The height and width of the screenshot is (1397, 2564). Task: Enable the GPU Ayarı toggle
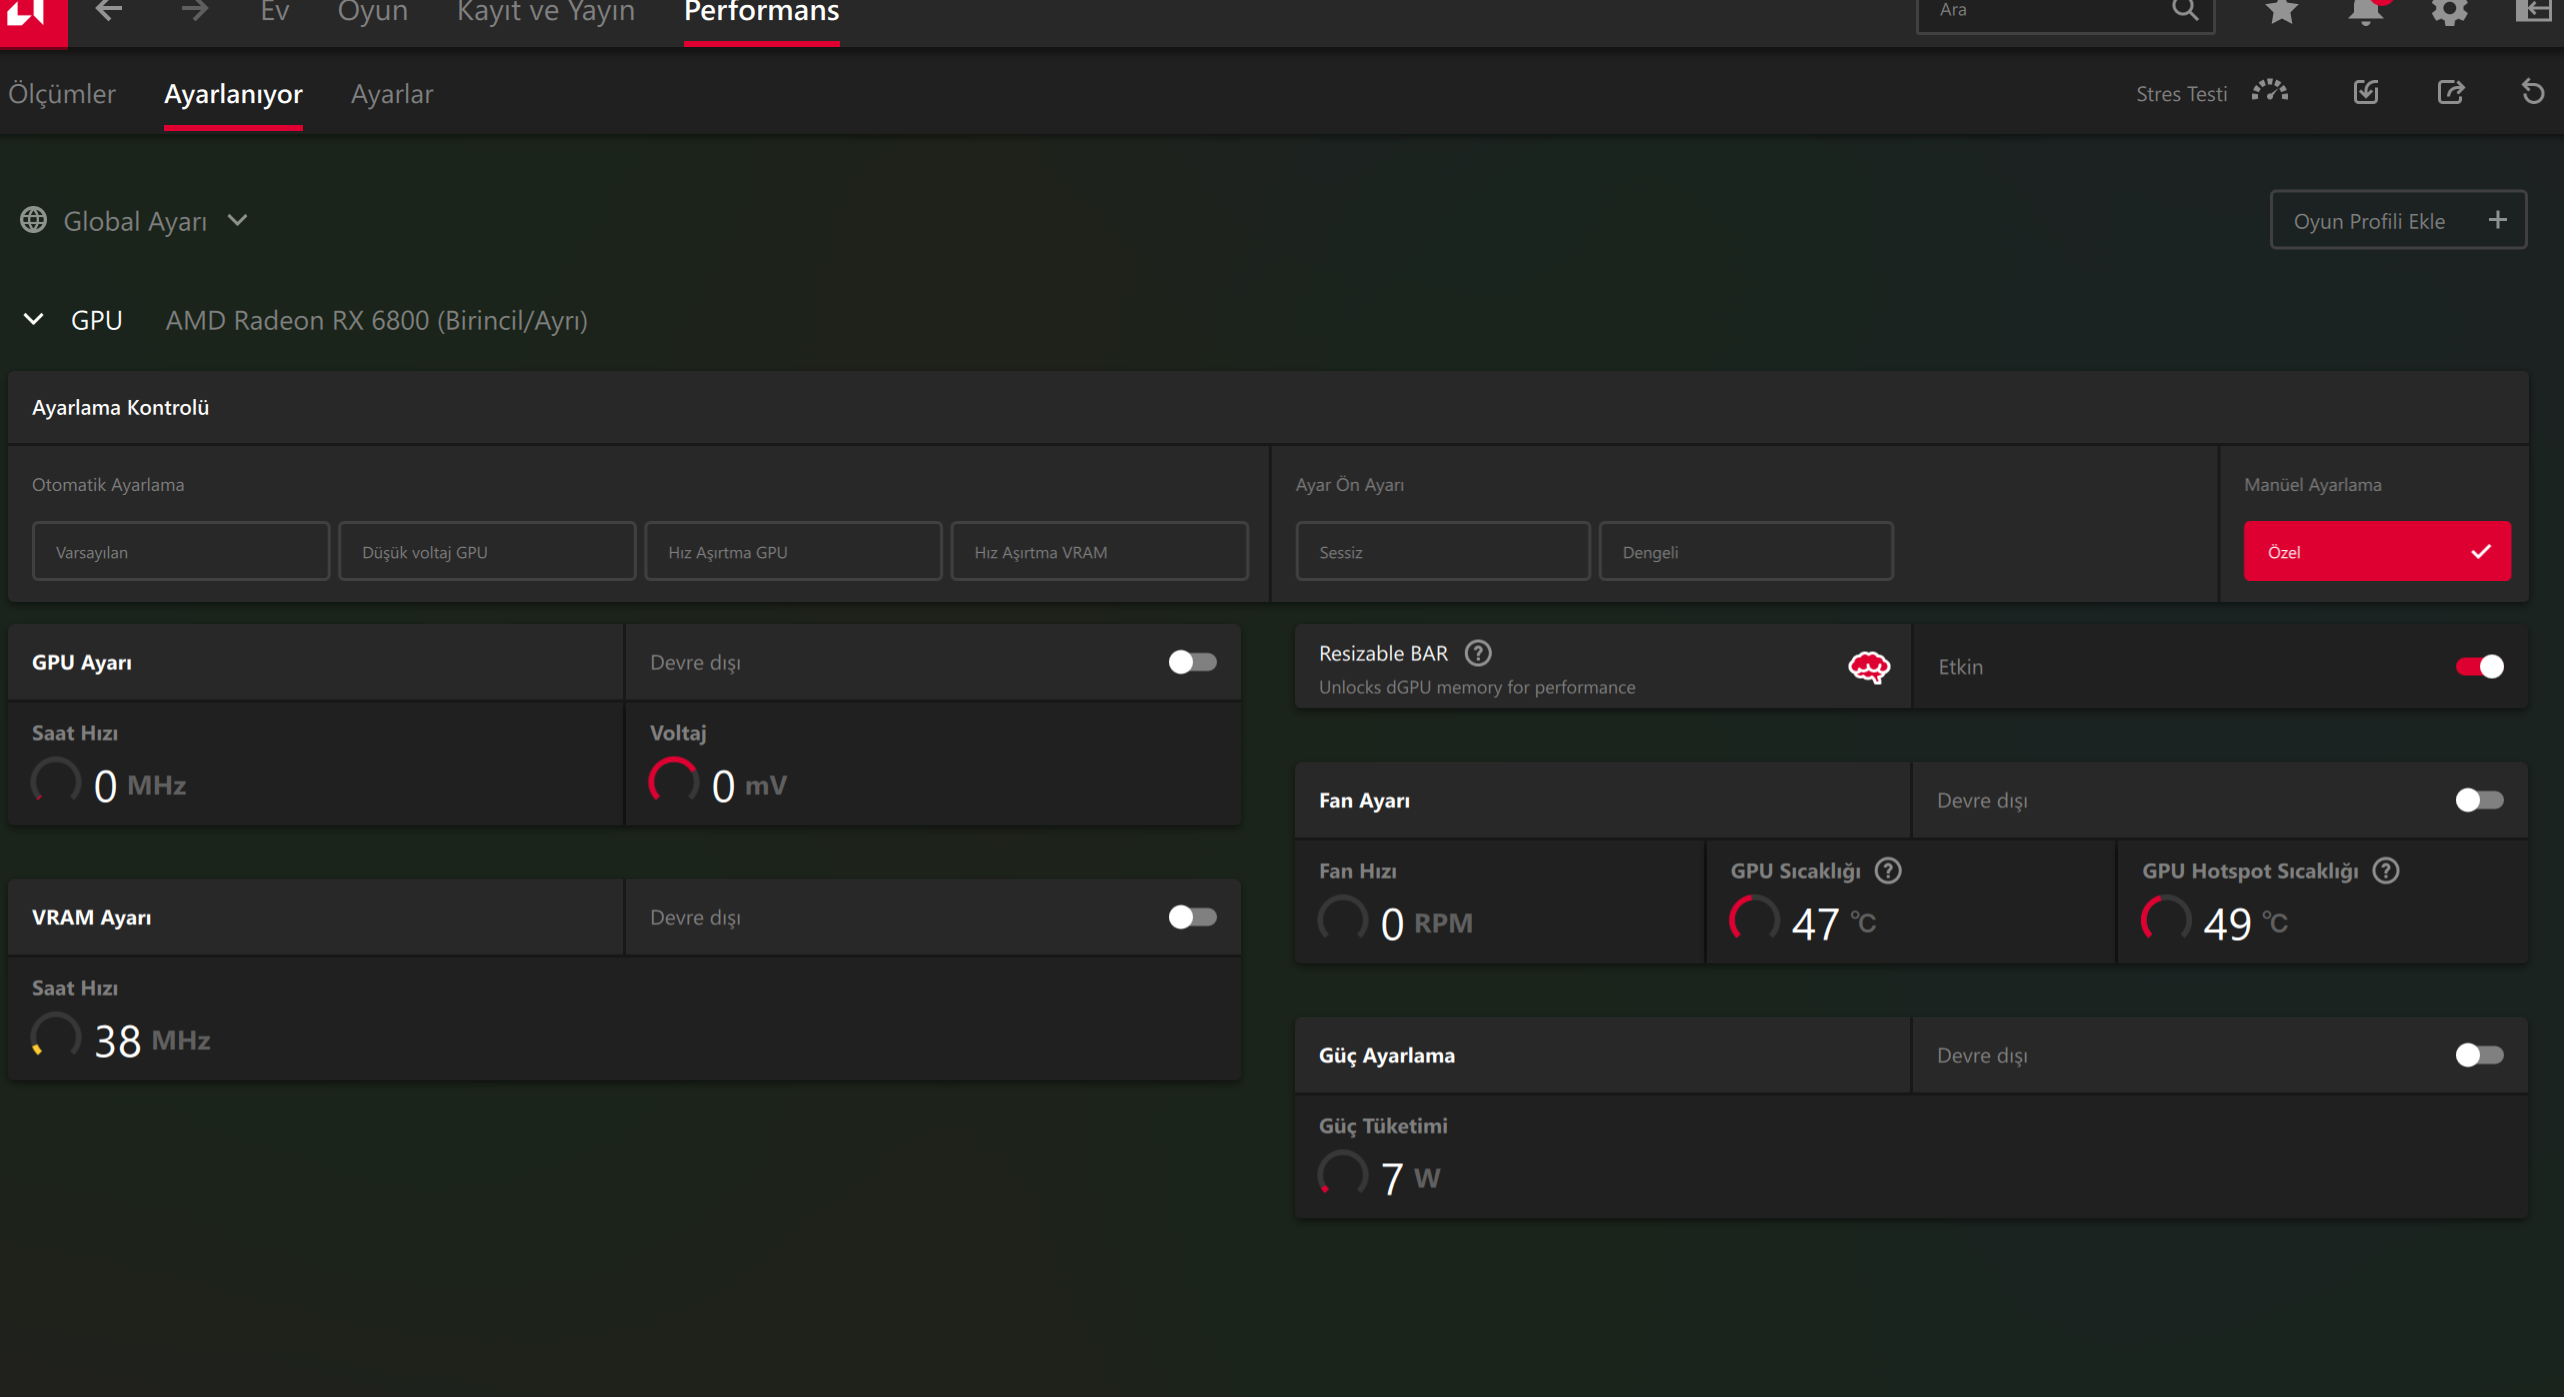(x=1192, y=662)
